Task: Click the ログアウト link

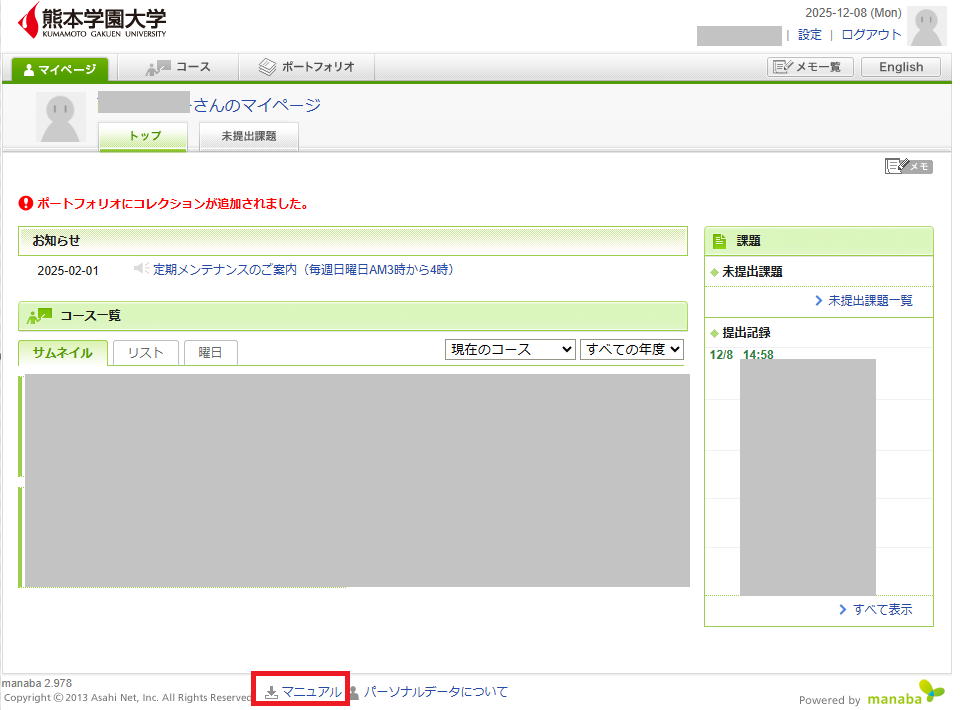Action: point(871,34)
